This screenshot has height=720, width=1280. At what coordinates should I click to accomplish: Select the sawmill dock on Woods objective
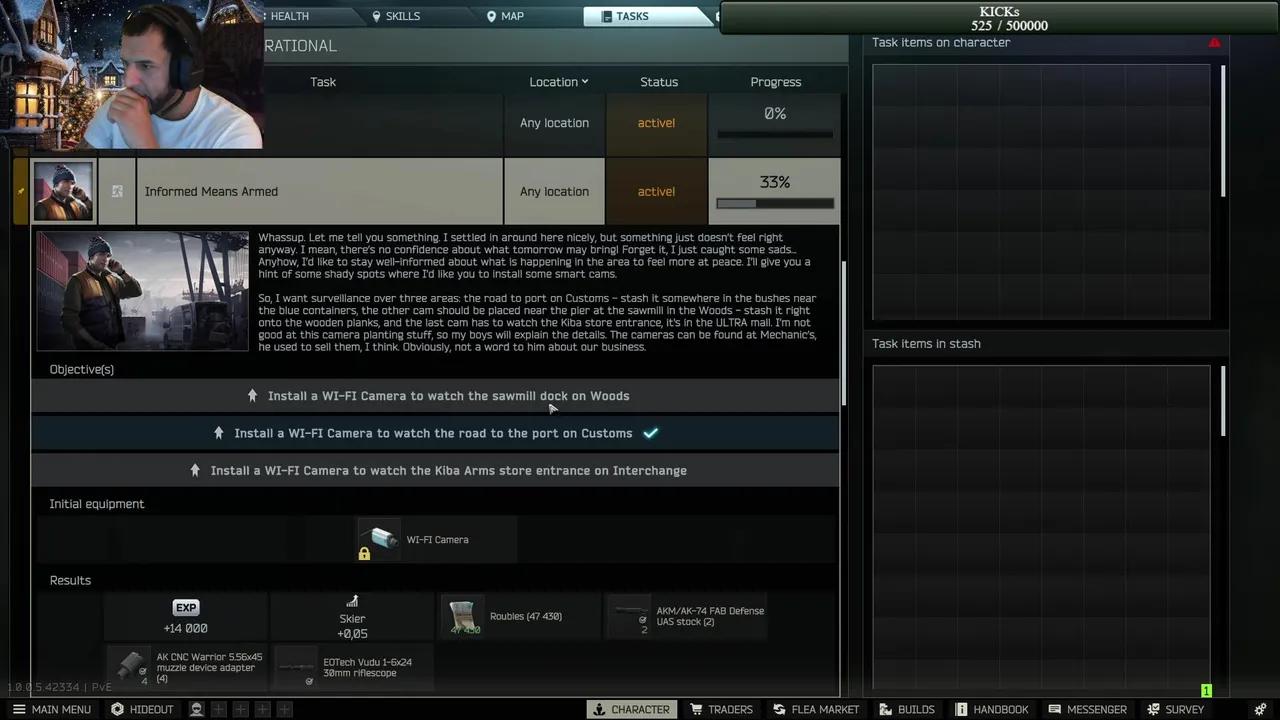(436, 396)
